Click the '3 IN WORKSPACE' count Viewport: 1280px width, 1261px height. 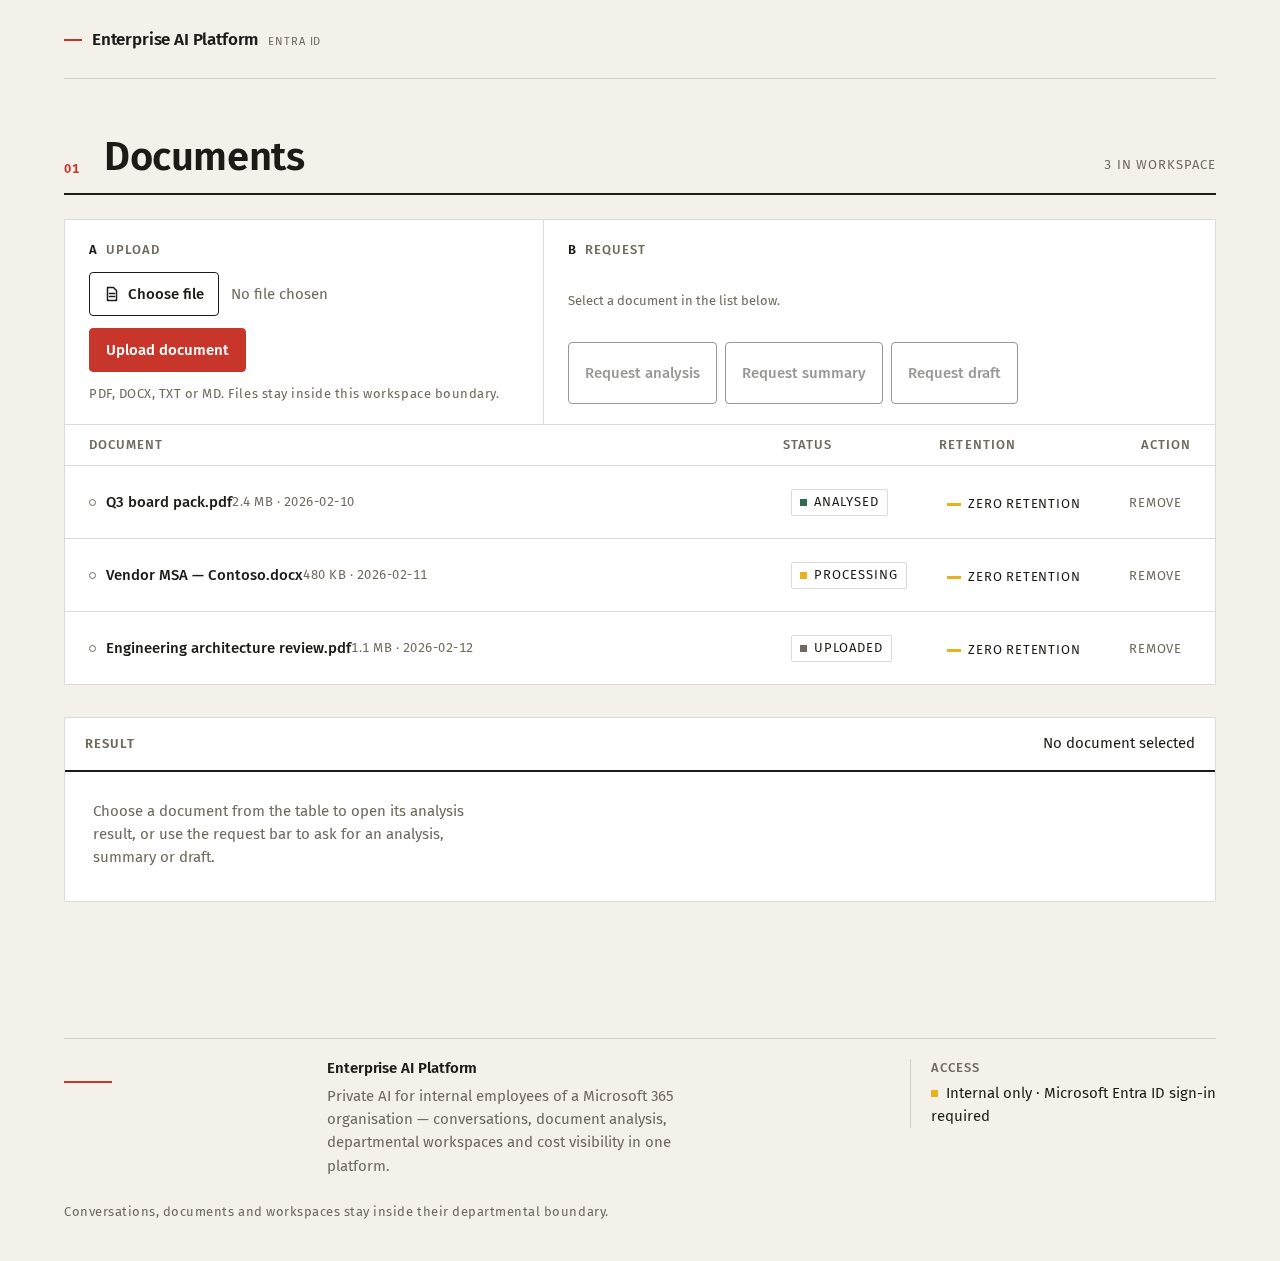(1160, 165)
